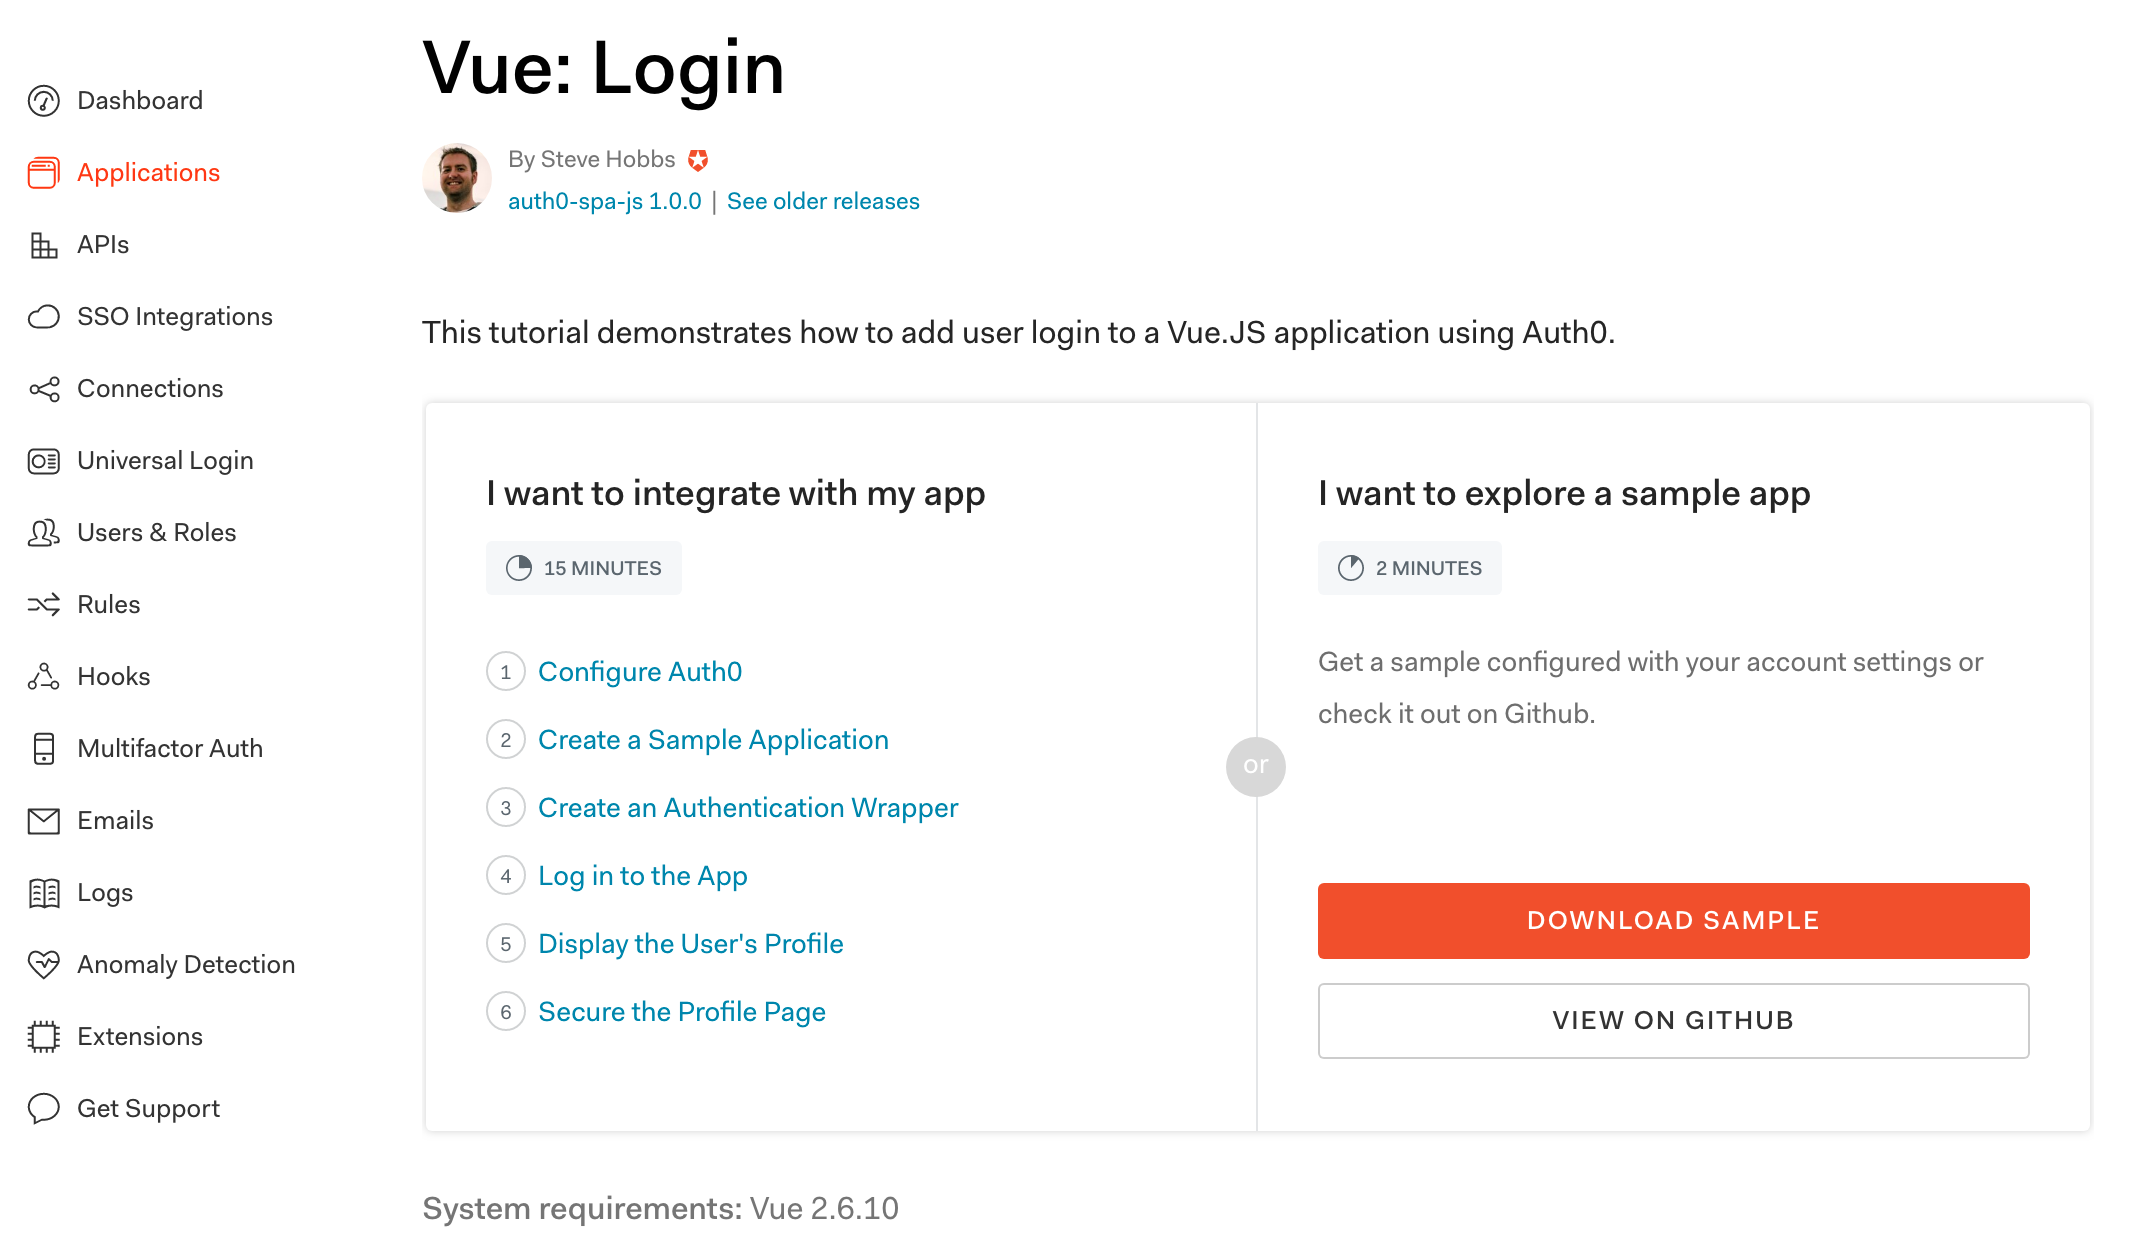This screenshot has width=2148, height=1238.
Task: Click Steve Hobbs author avatar photo
Action: (457, 178)
